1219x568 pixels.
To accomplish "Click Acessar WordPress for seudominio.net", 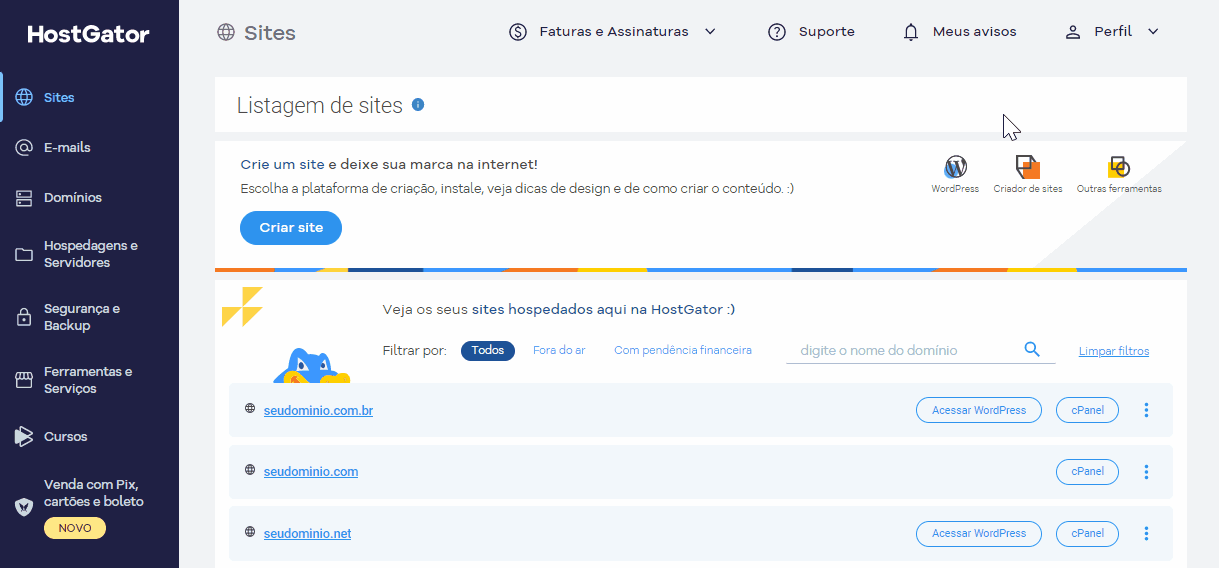I will pos(979,534).
